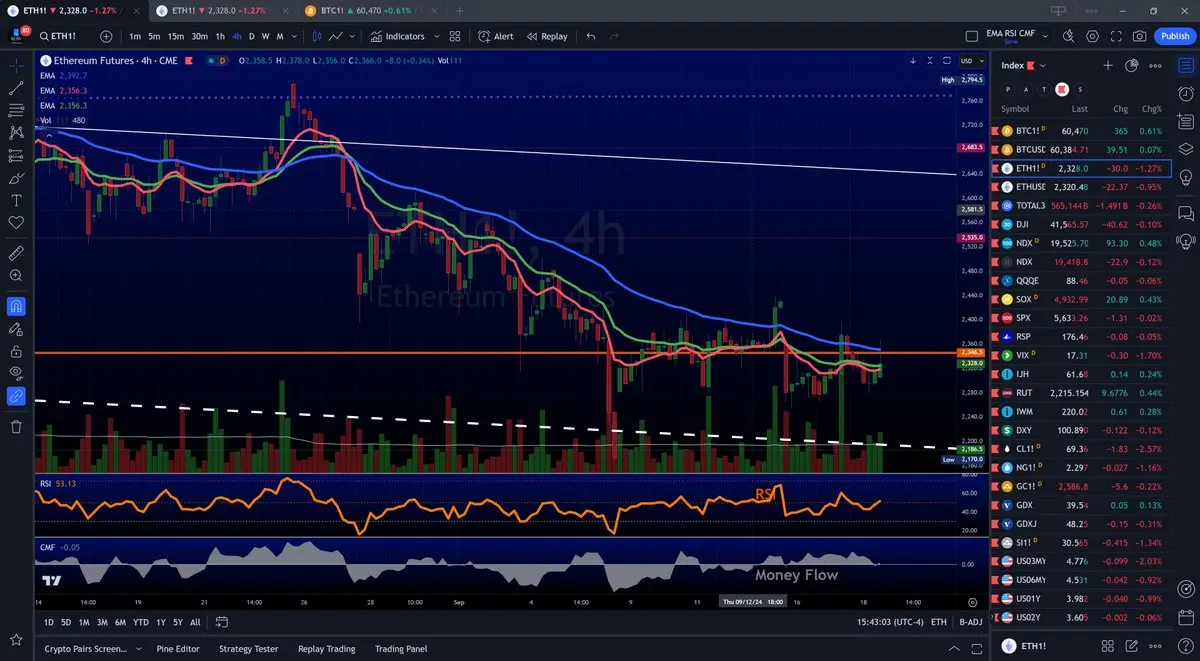Screen dimensions: 1200x661
Task: Select the P watchlist filter circle
Action: coord(1008,89)
